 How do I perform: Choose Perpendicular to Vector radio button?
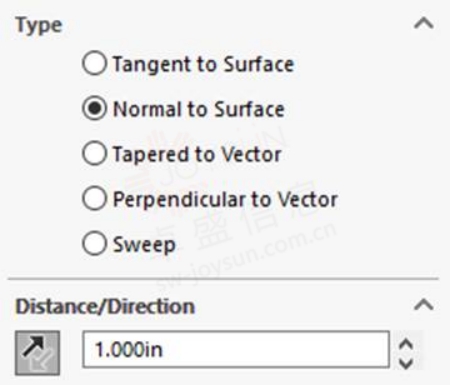coord(95,198)
